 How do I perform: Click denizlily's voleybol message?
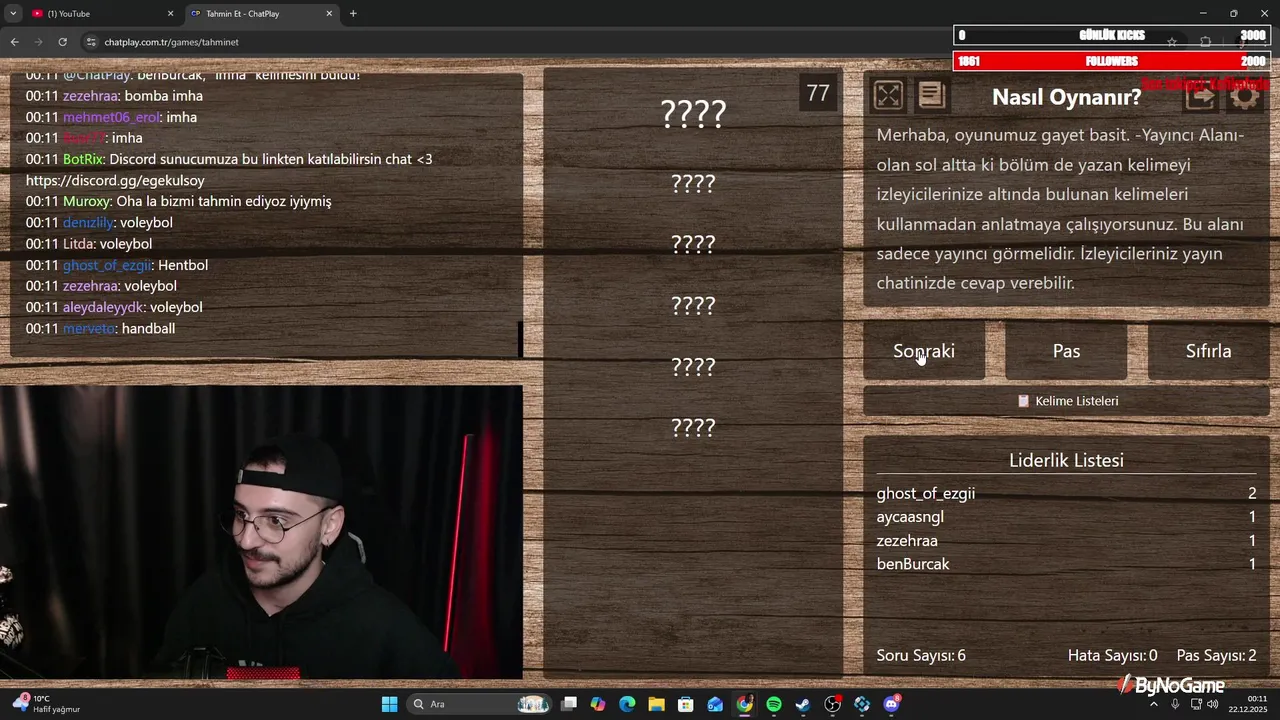(x=99, y=222)
